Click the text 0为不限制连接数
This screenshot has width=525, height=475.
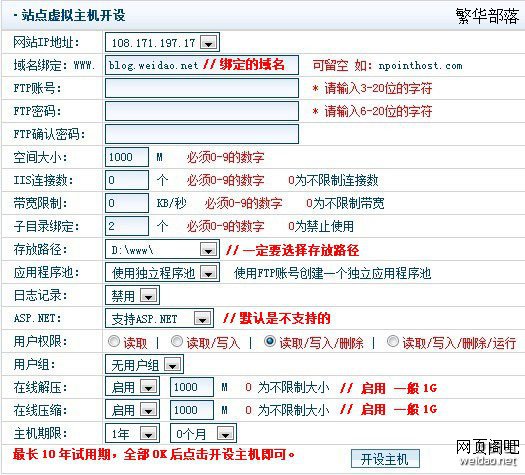tap(333, 180)
